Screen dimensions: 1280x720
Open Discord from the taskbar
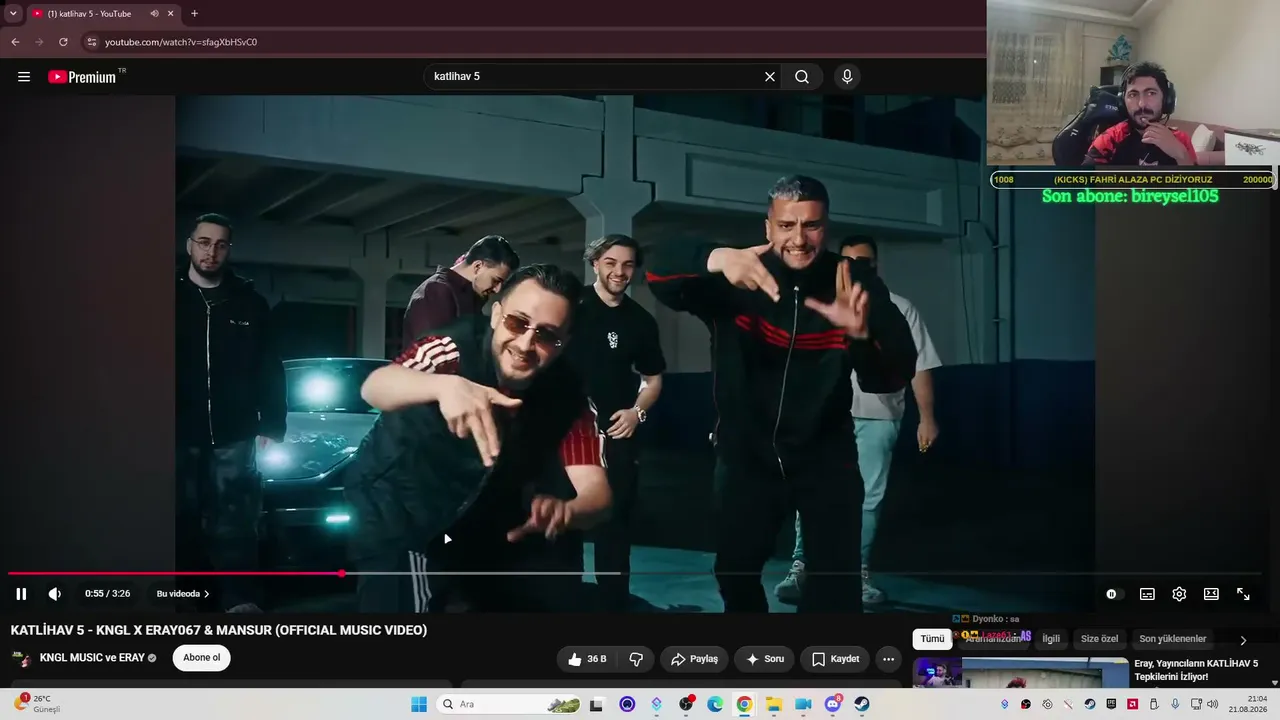pos(832,704)
